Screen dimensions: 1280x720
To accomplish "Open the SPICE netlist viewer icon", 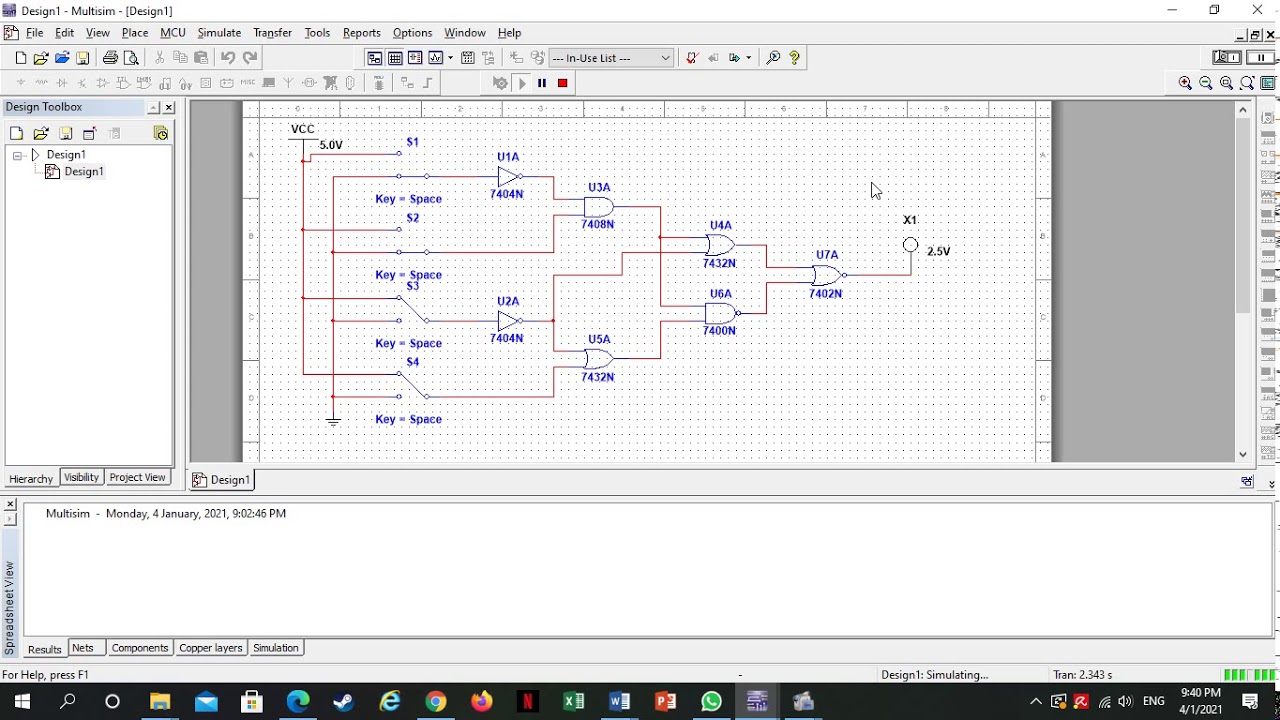I will pos(415,58).
